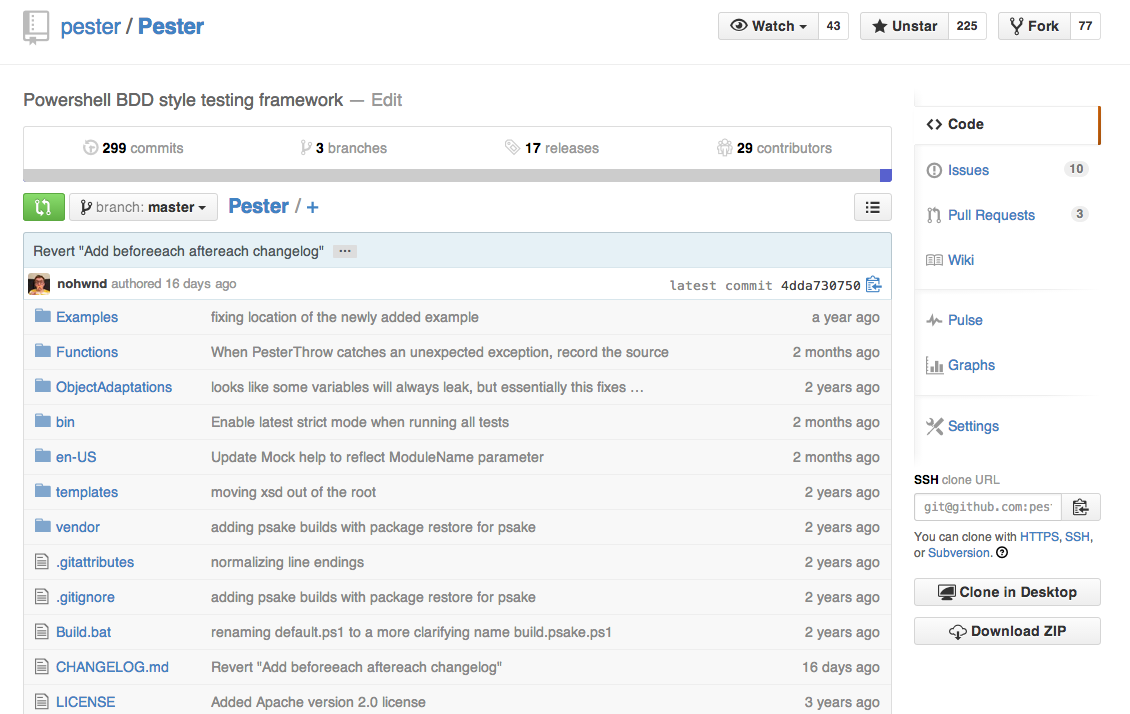Click the en-US folder icon
The height and width of the screenshot is (714, 1130).
click(x=43, y=456)
